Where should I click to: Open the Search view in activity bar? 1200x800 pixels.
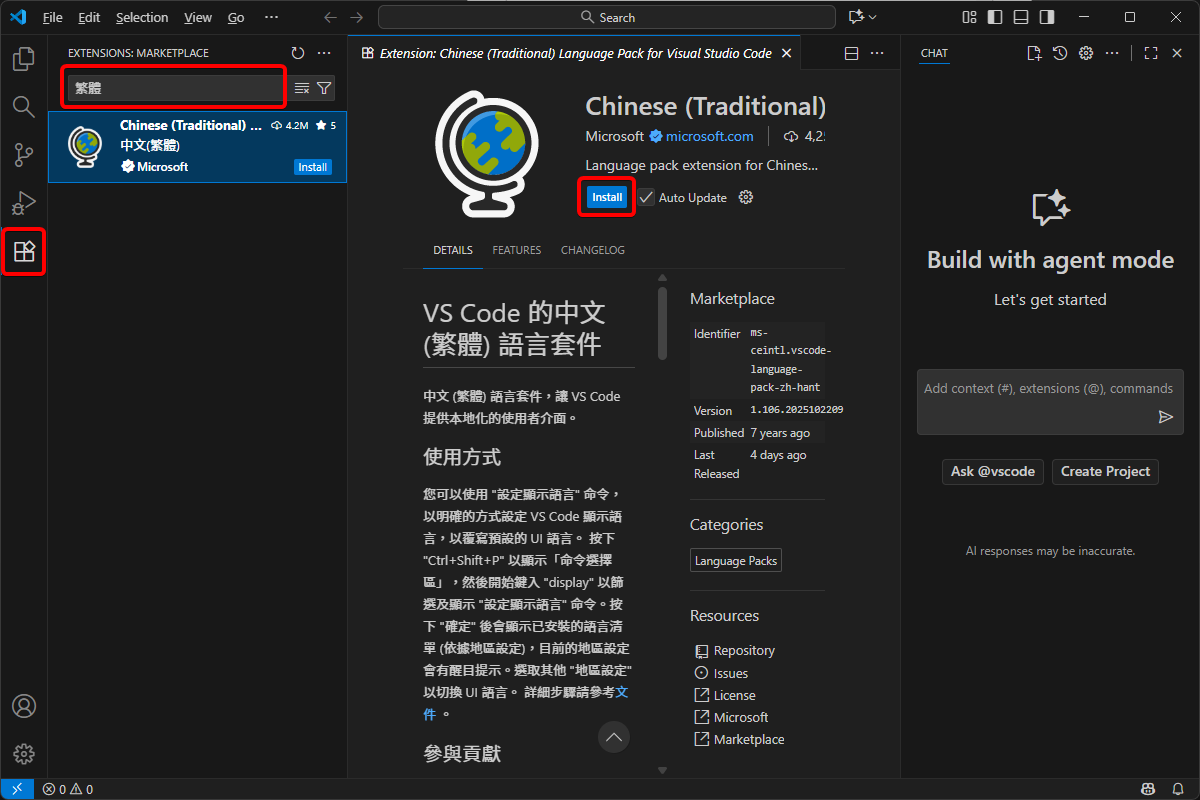coord(23,107)
